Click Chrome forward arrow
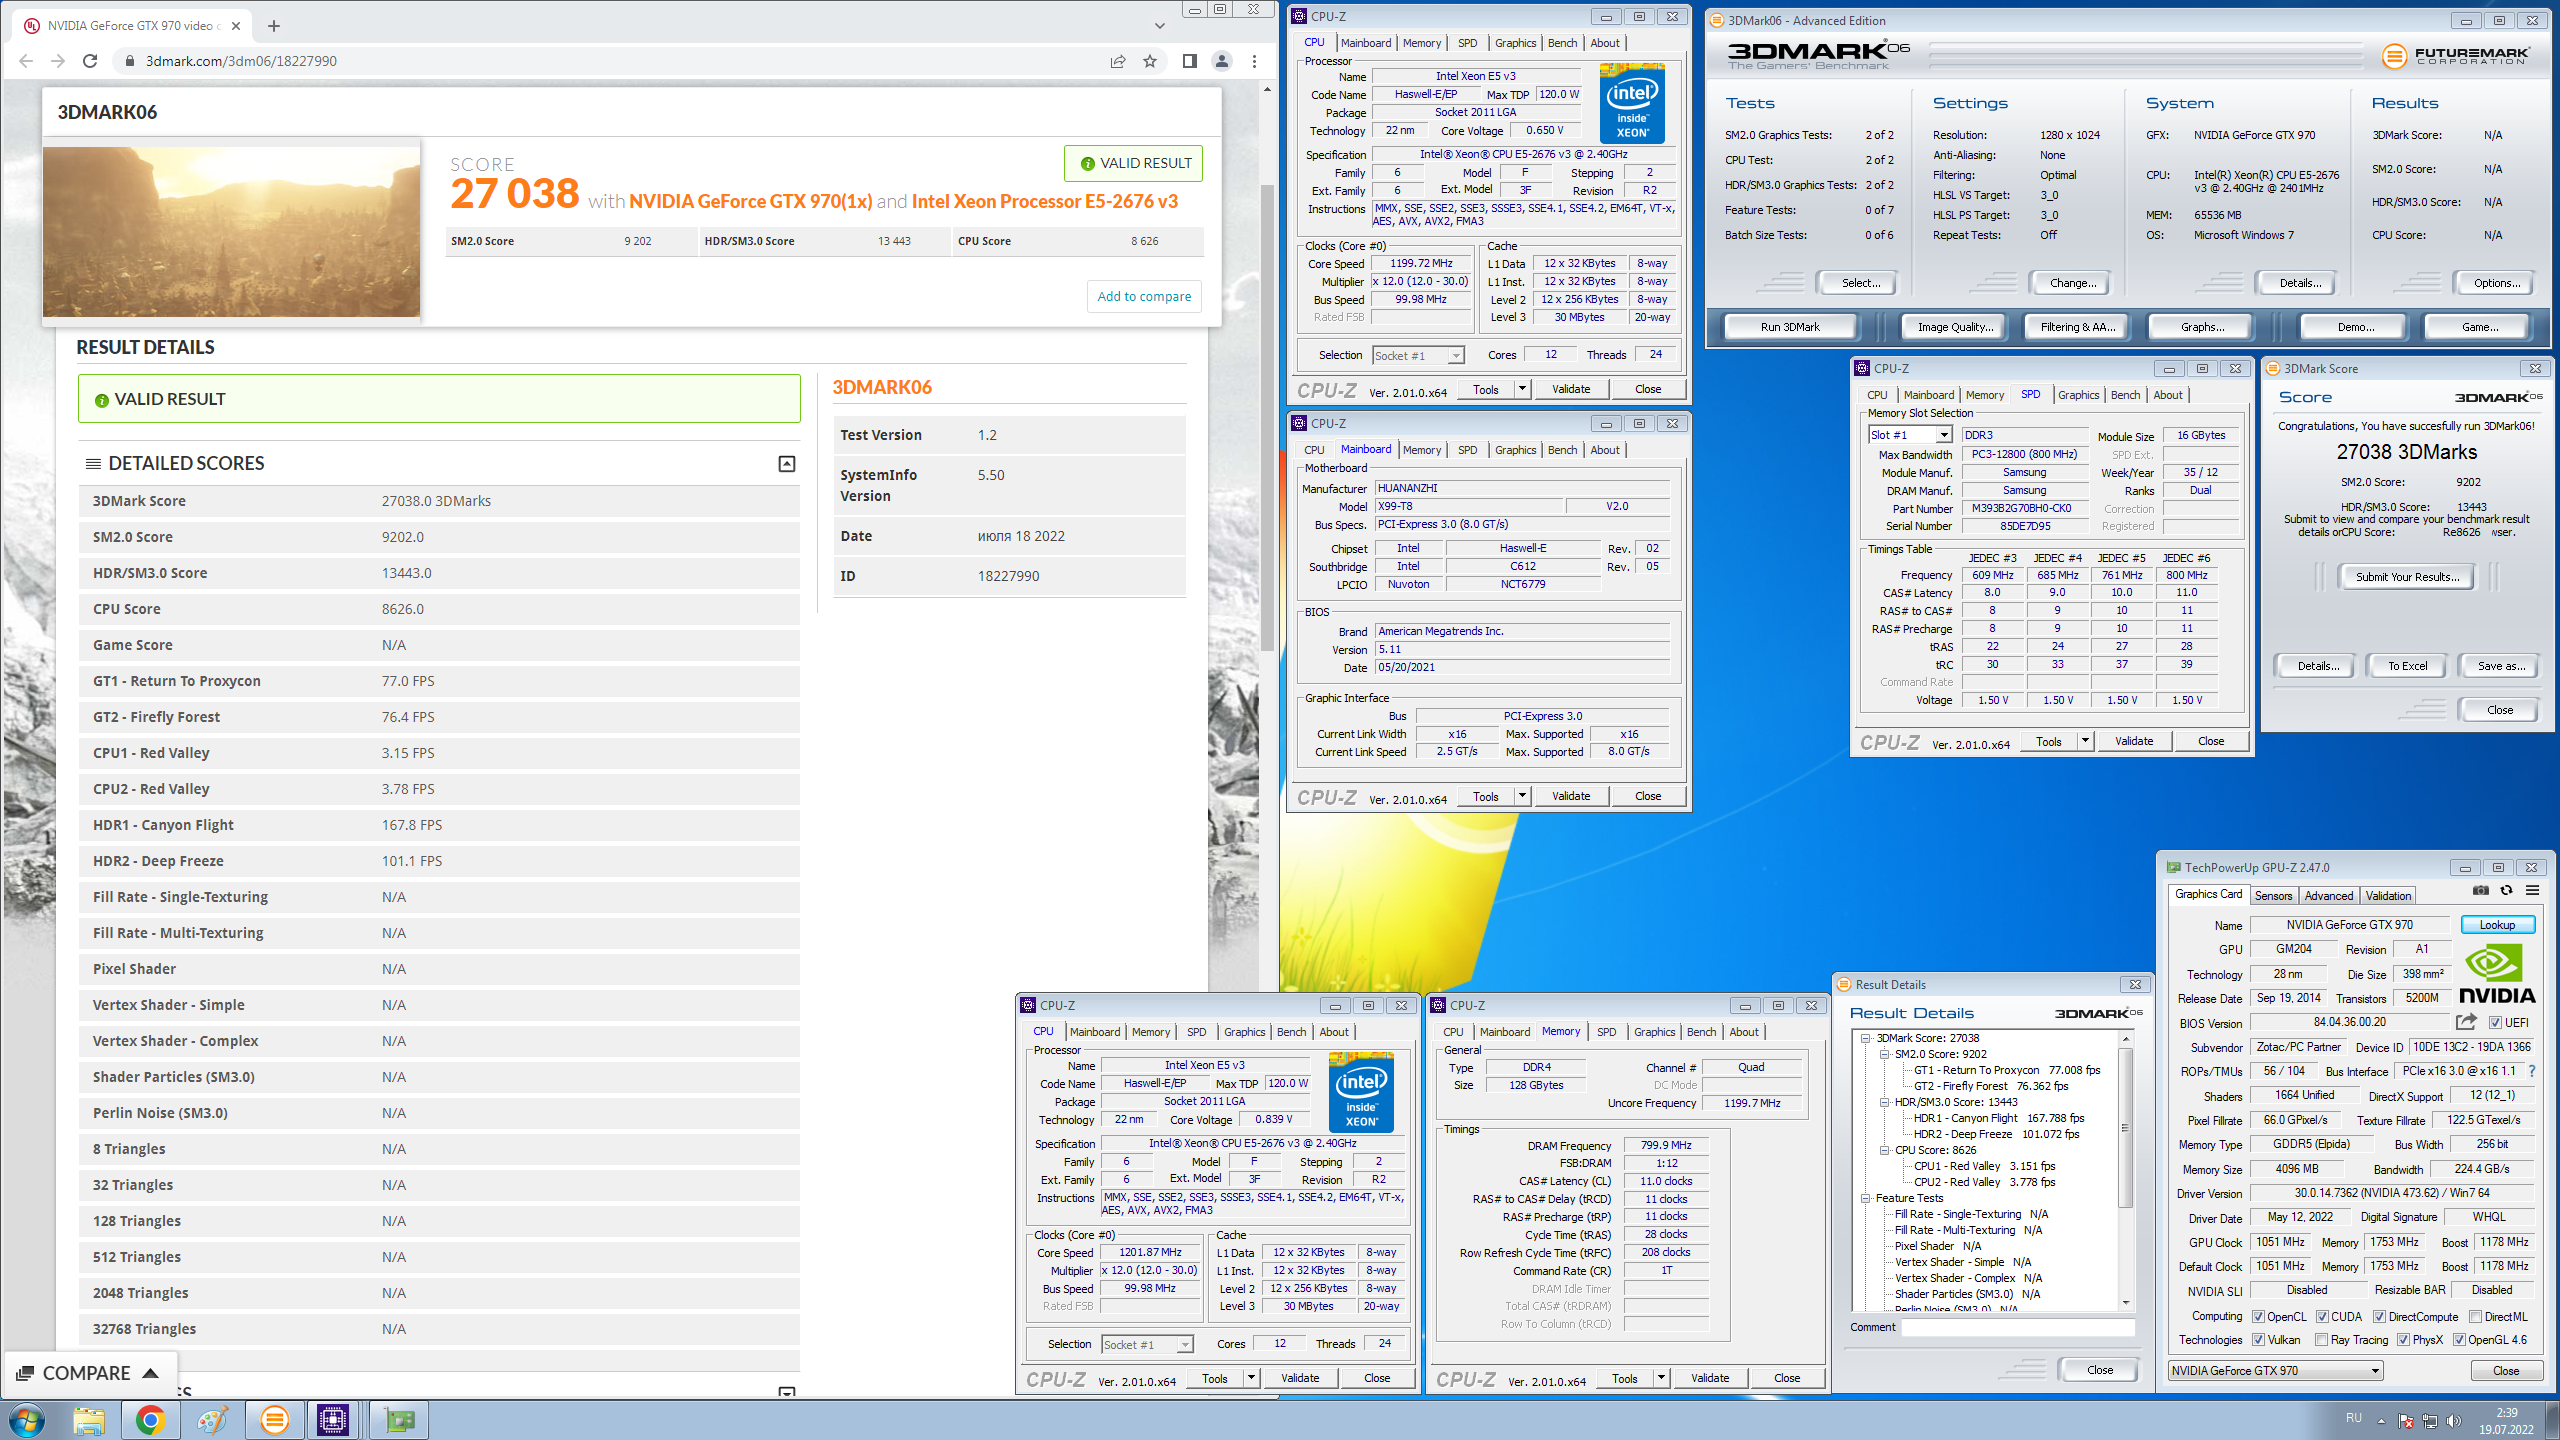 (x=58, y=61)
